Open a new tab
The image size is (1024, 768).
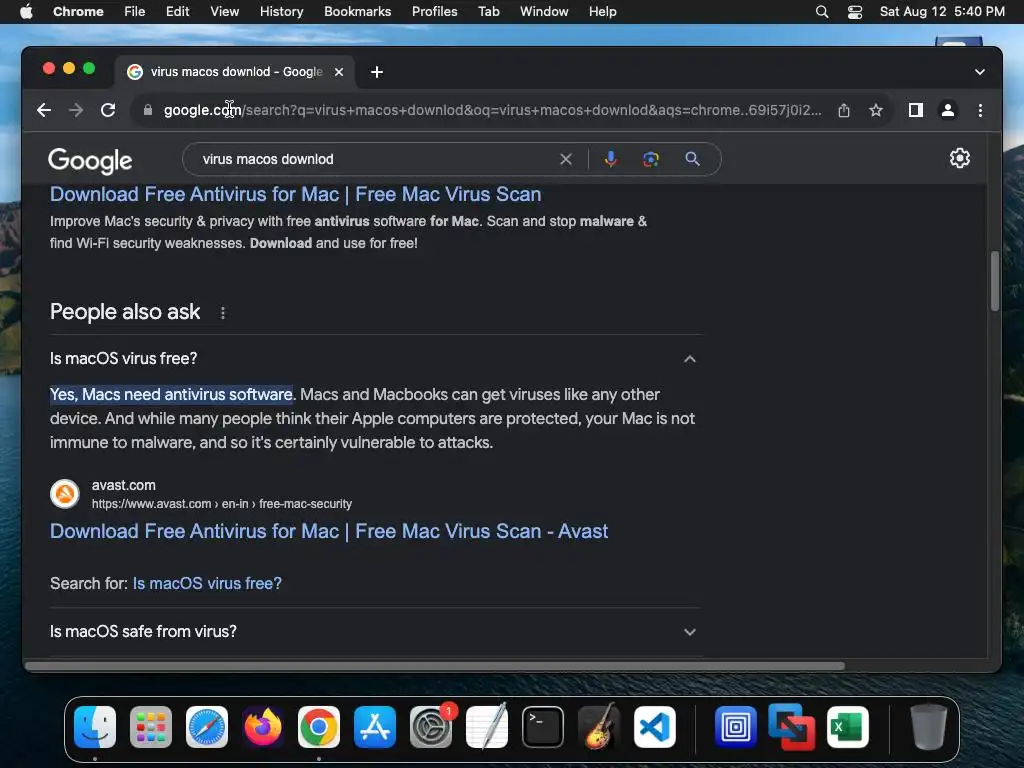377,72
